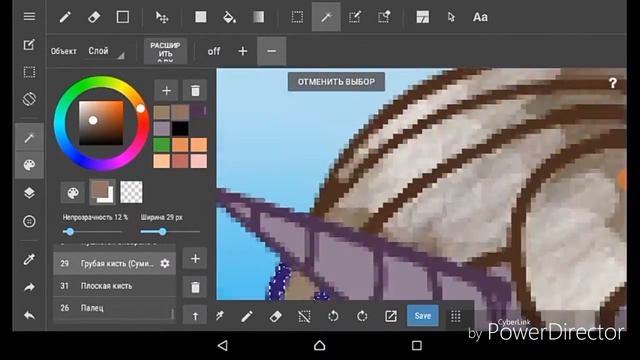Screen dimensions: 640x360
Task: Tap the brush icon in bottom toolbar
Action: [x=247, y=316]
